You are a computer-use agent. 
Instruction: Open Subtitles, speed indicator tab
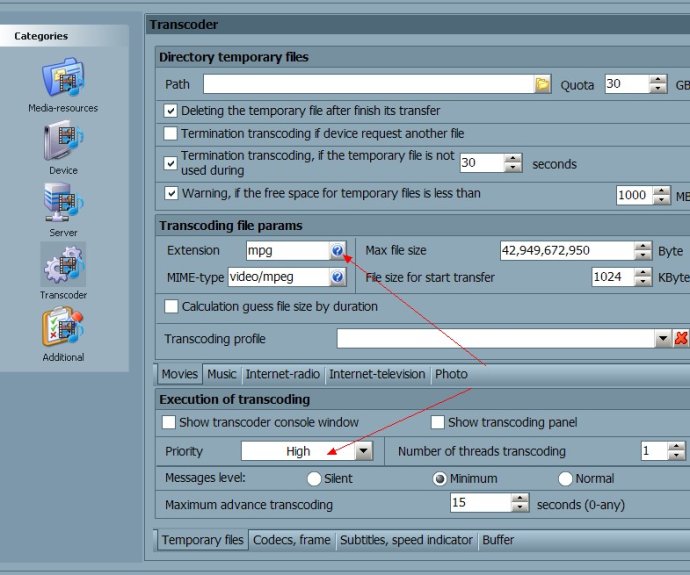[x=406, y=540]
